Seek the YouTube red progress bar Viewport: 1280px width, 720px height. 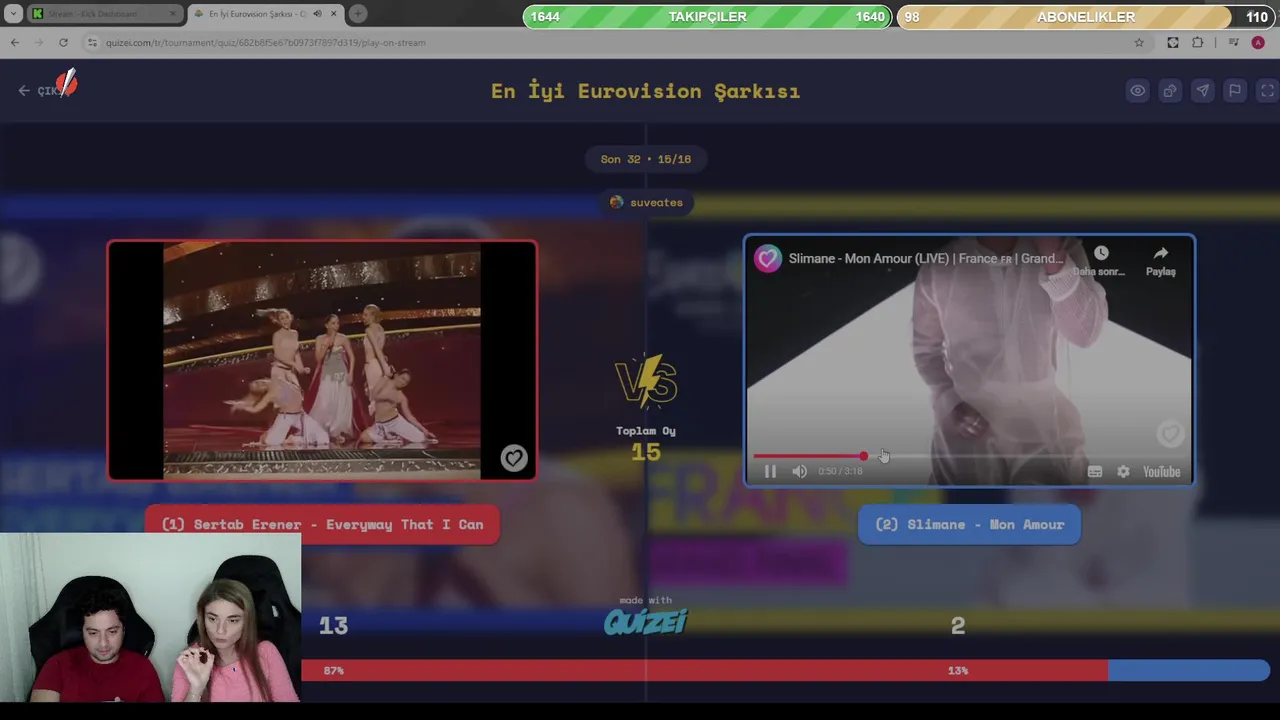pyautogui.click(x=970, y=456)
